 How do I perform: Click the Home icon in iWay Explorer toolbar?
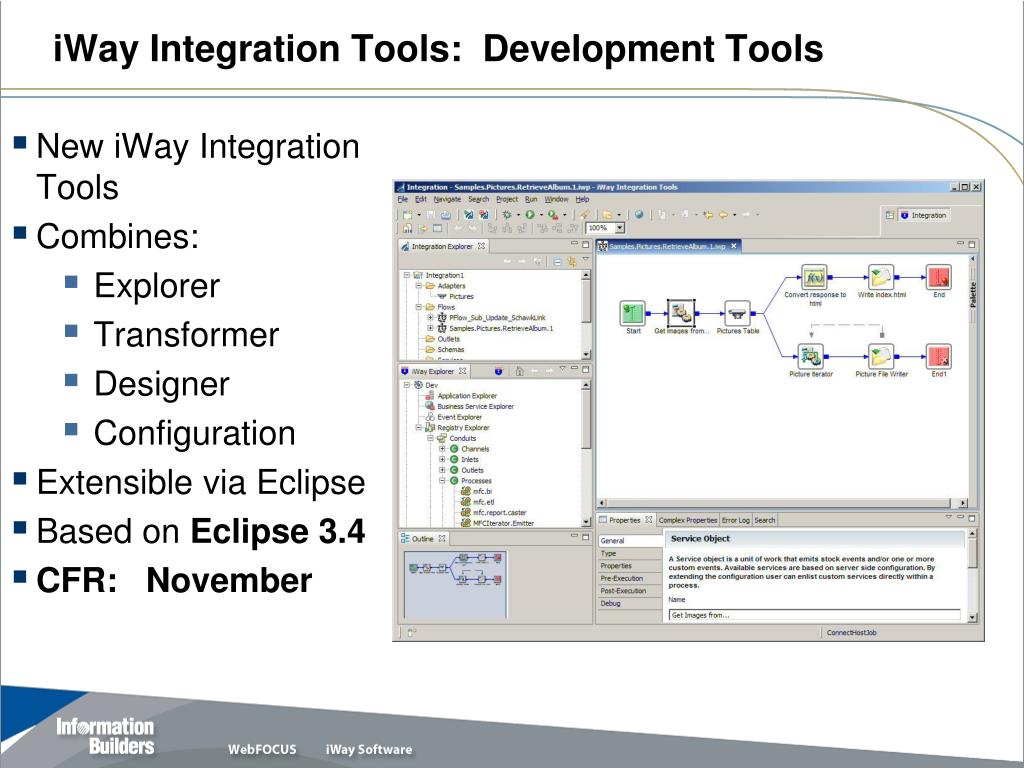pos(520,371)
